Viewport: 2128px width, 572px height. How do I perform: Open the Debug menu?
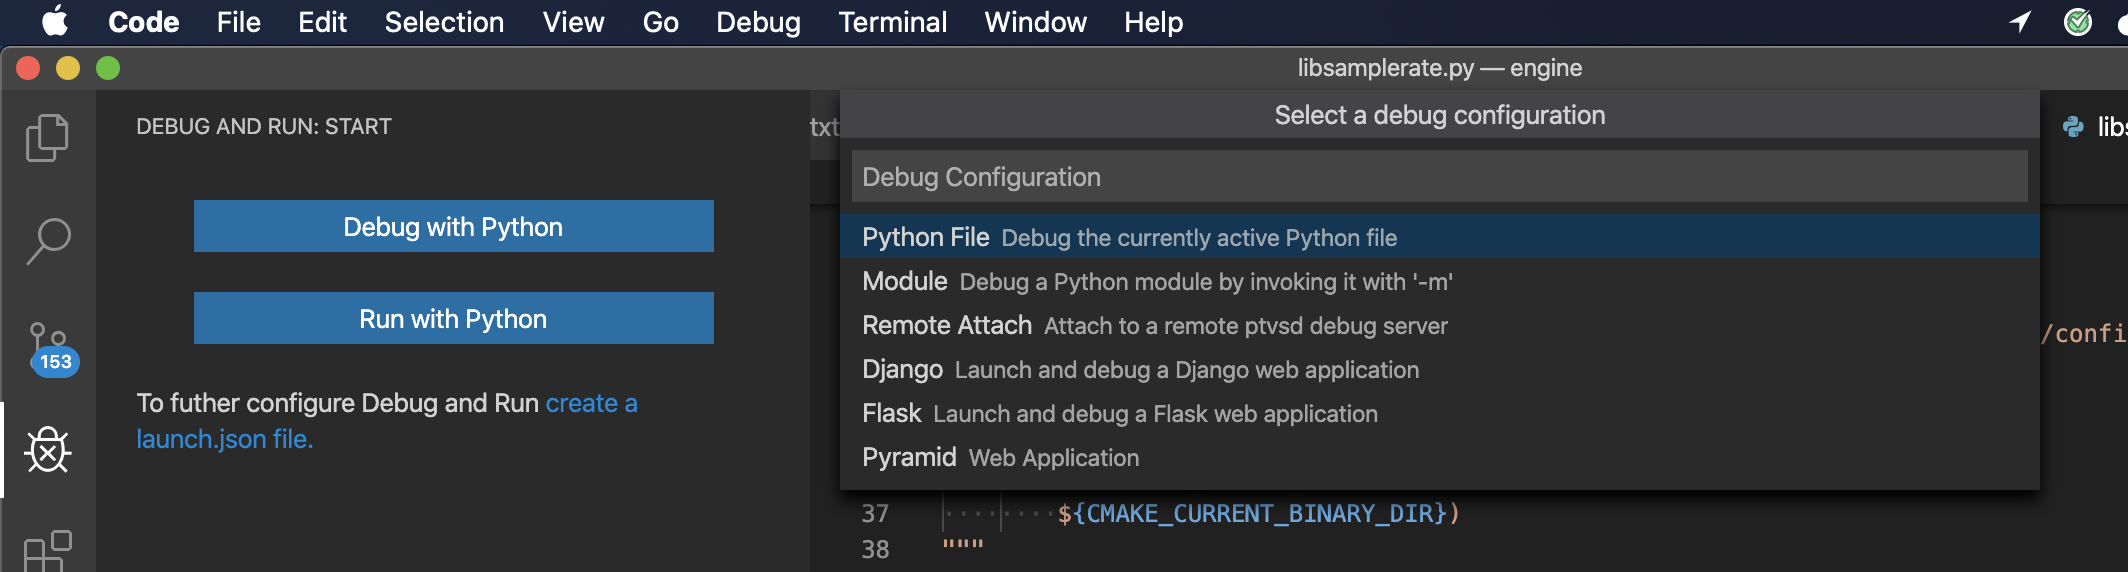[758, 22]
